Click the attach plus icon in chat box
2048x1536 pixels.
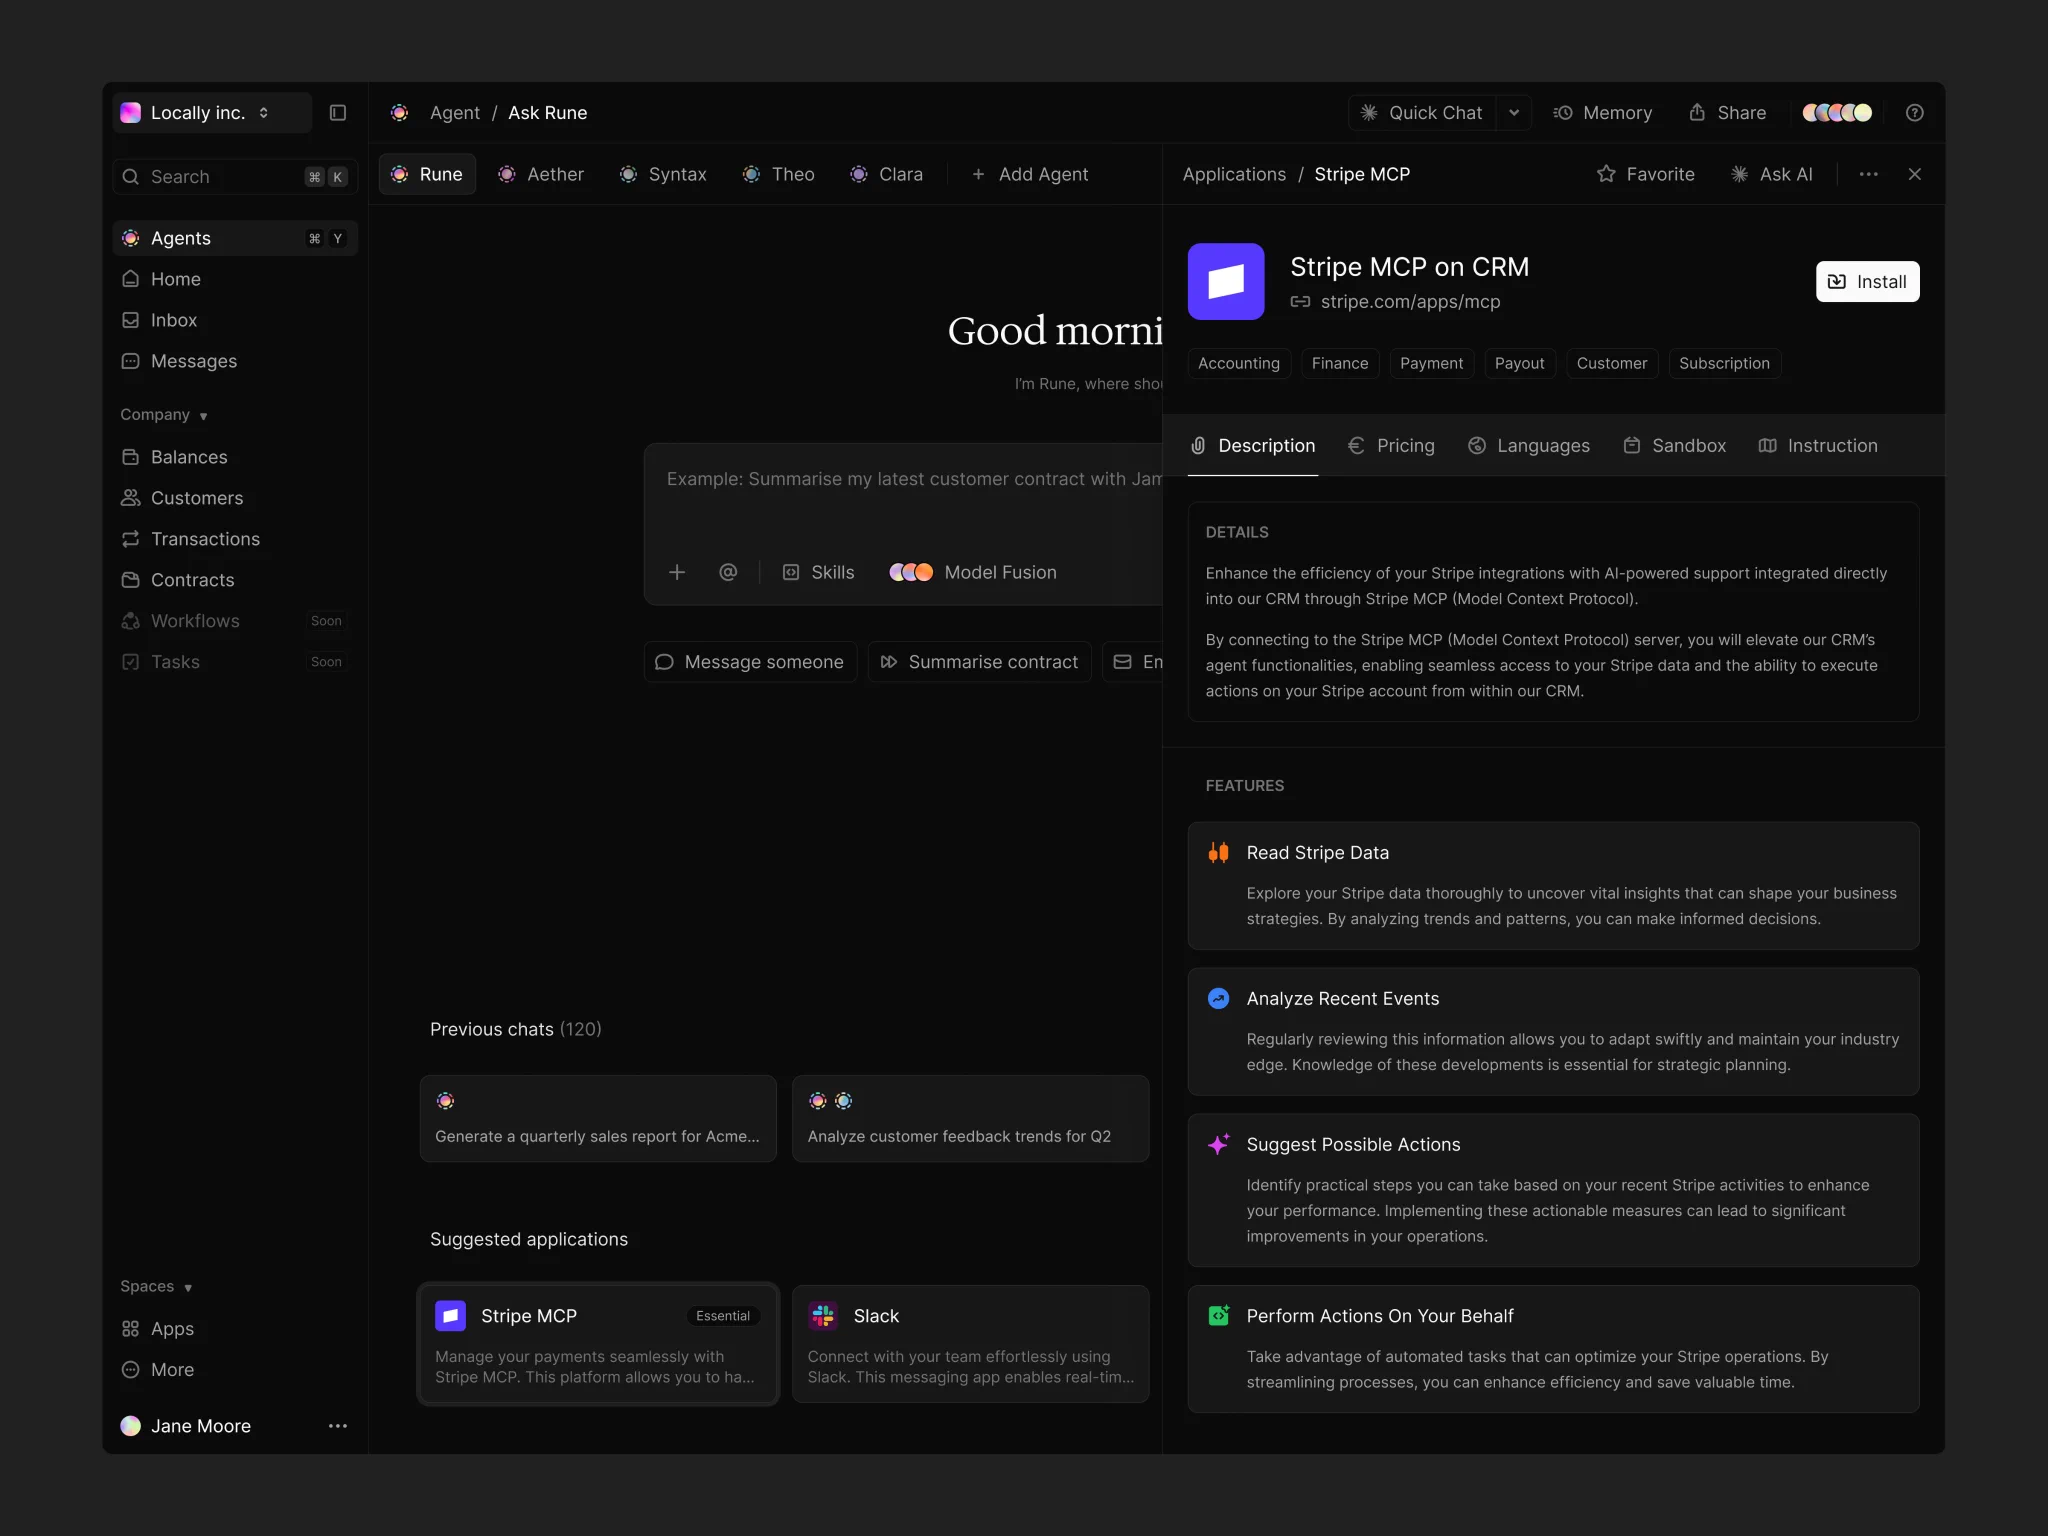[x=677, y=572]
